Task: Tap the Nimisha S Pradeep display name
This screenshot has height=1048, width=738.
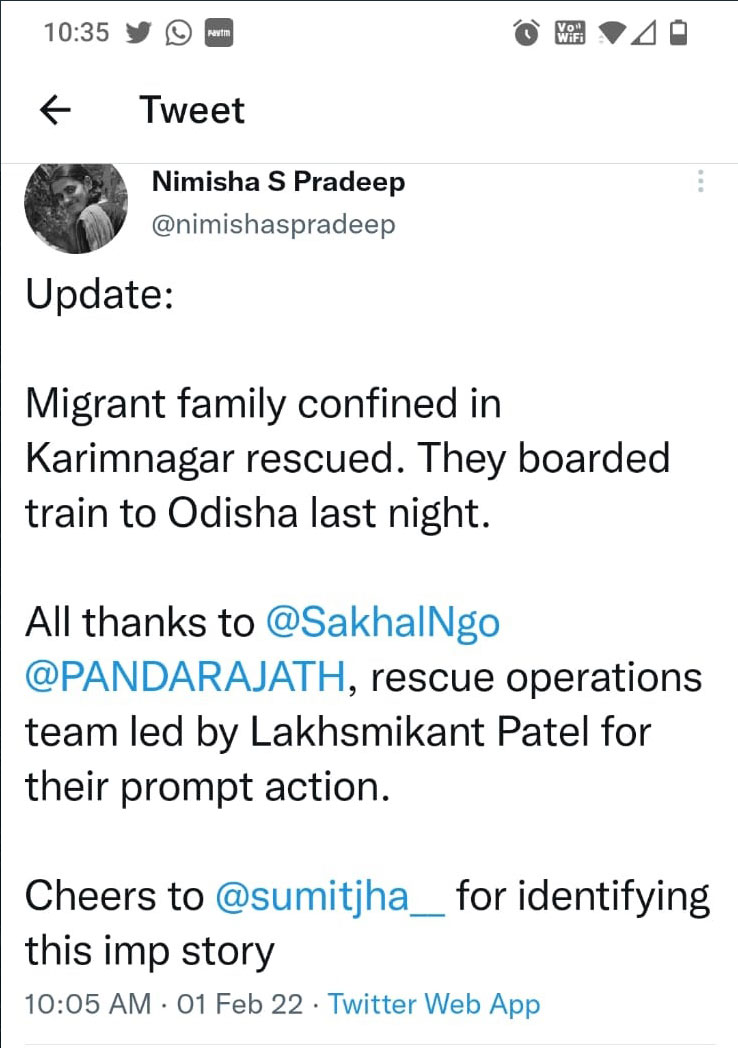Action: point(278,181)
